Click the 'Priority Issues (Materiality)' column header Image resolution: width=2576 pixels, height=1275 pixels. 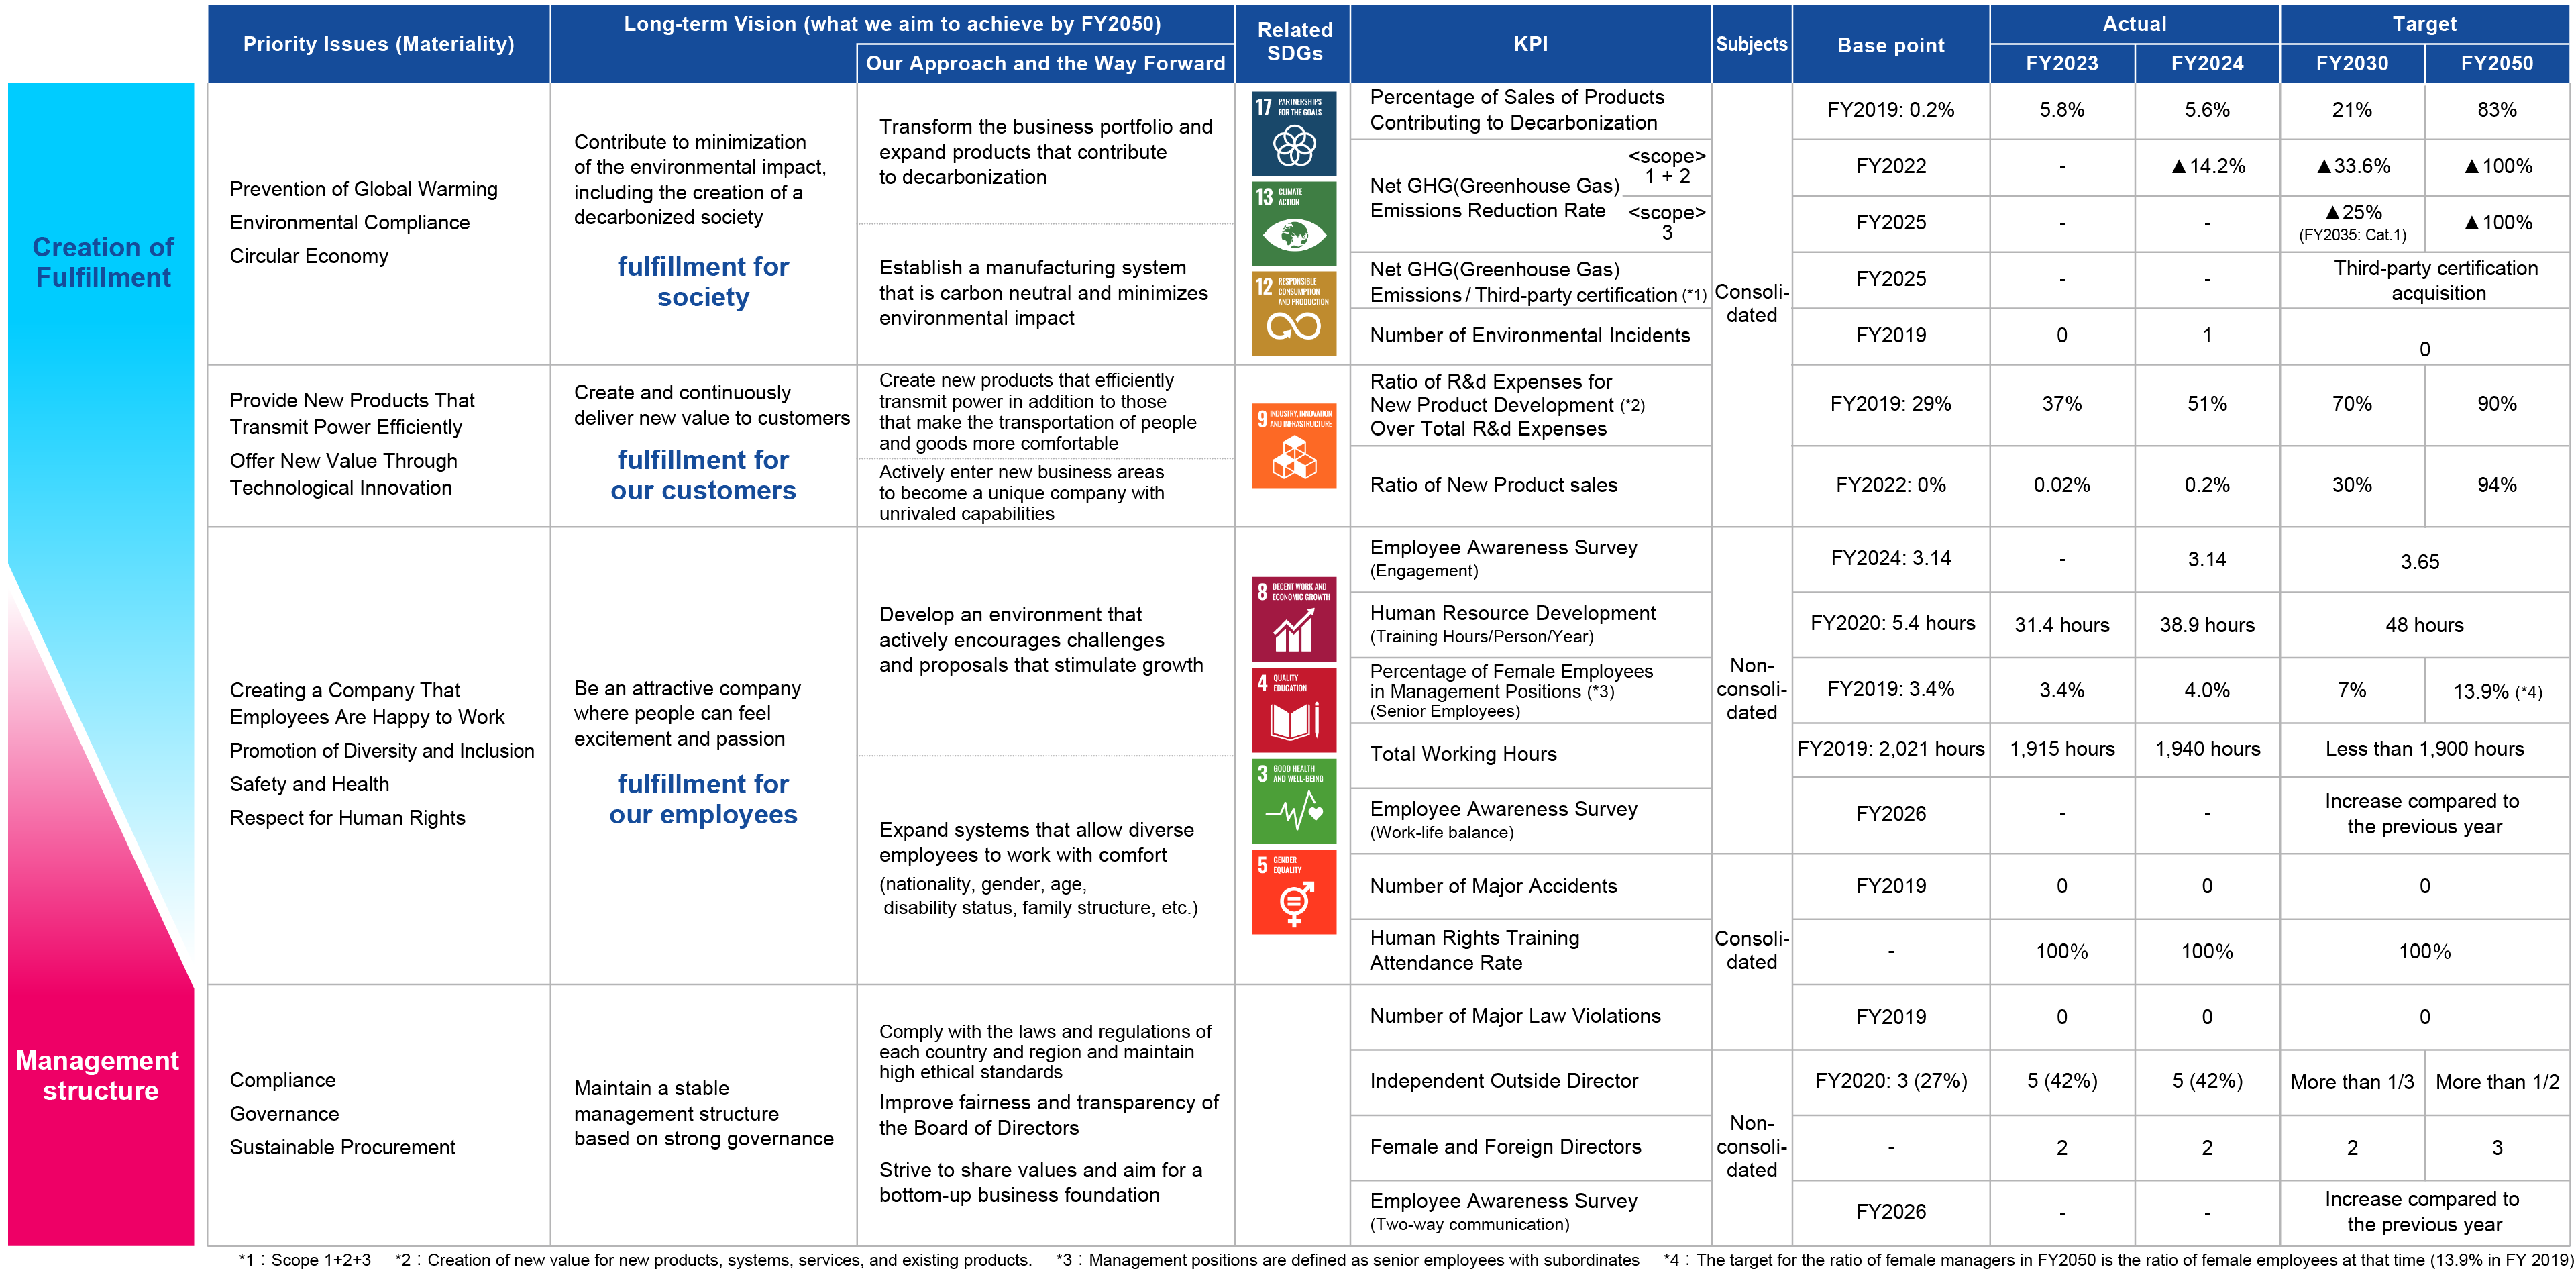click(379, 44)
